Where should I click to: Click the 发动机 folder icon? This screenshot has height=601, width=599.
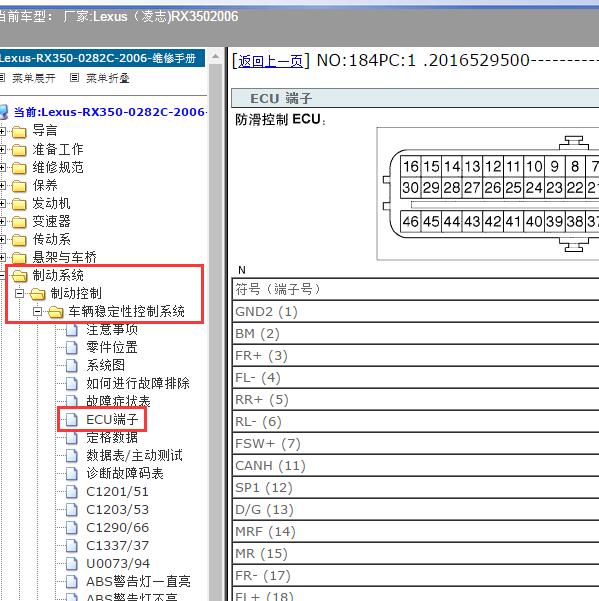[x=19, y=204]
